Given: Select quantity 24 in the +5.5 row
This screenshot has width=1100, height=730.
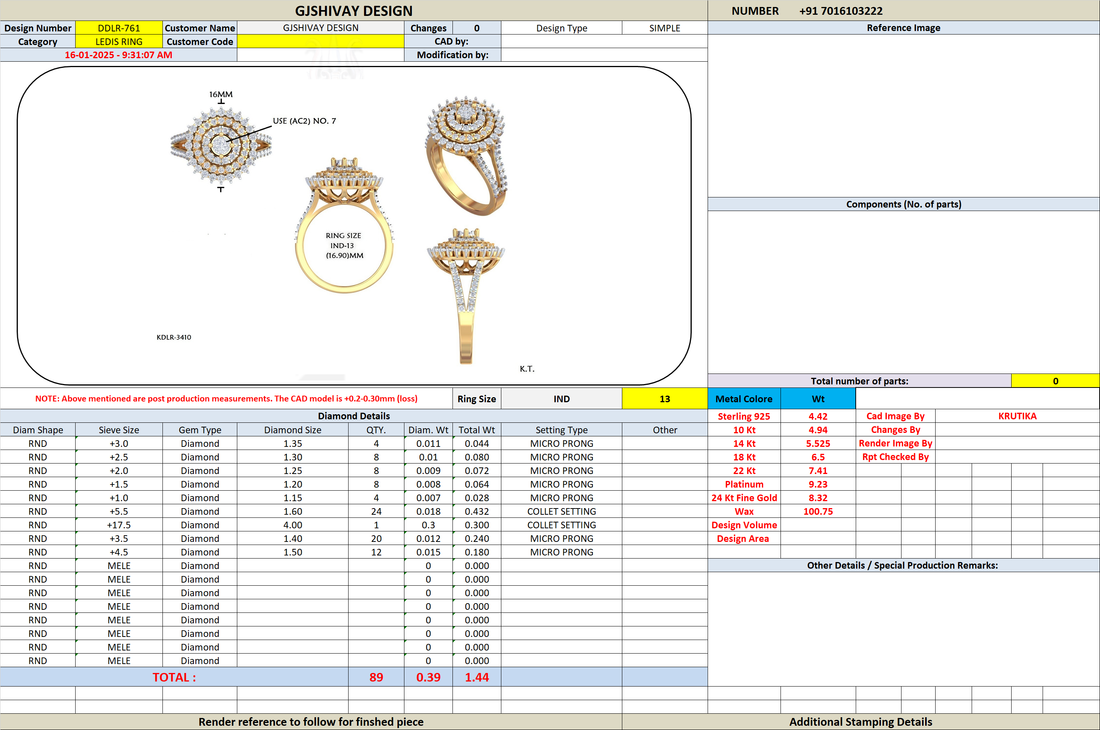Looking at the screenshot, I should click(x=376, y=511).
